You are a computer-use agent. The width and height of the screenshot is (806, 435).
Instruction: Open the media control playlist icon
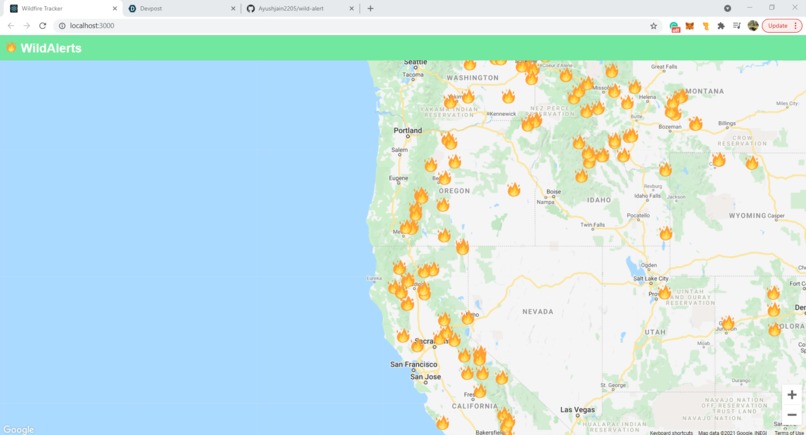[737, 26]
